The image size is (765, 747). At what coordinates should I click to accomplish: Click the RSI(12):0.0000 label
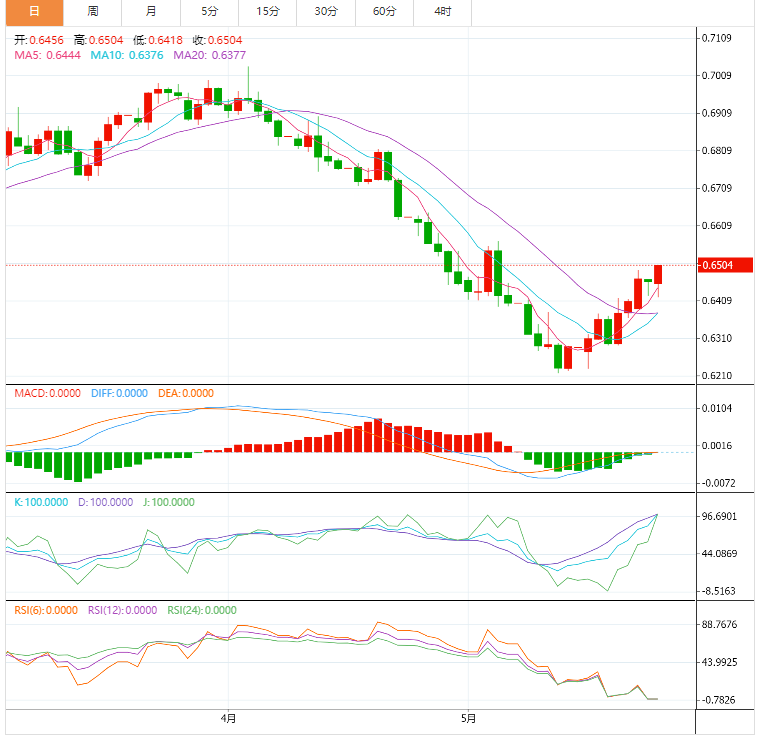coord(122,610)
